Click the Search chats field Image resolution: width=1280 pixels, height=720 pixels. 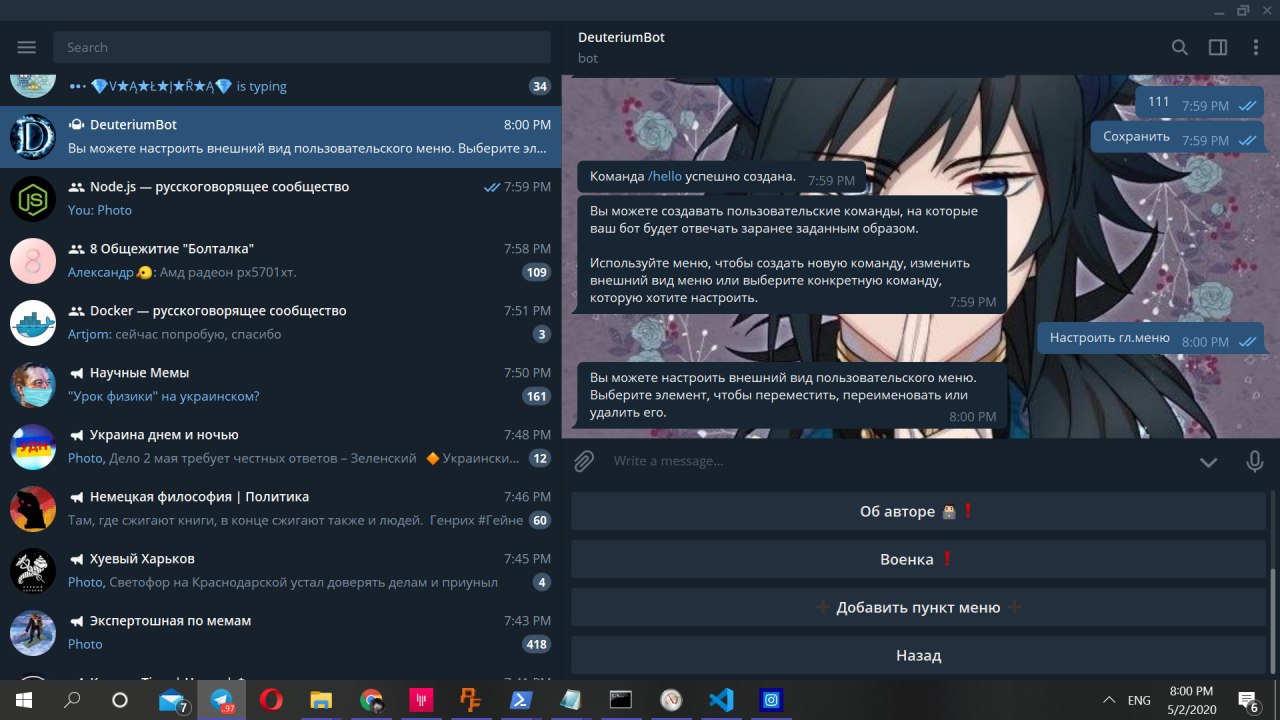[302, 47]
